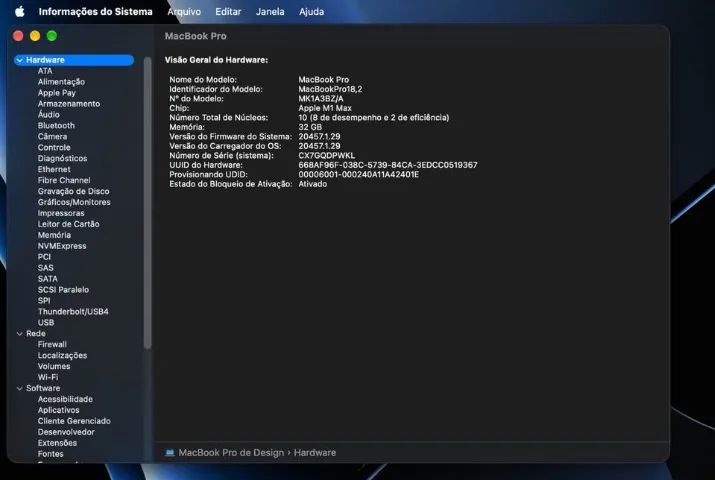715x480 pixels.
Task: Select Memória in the sidebar list
Action: tap(54, 235)
